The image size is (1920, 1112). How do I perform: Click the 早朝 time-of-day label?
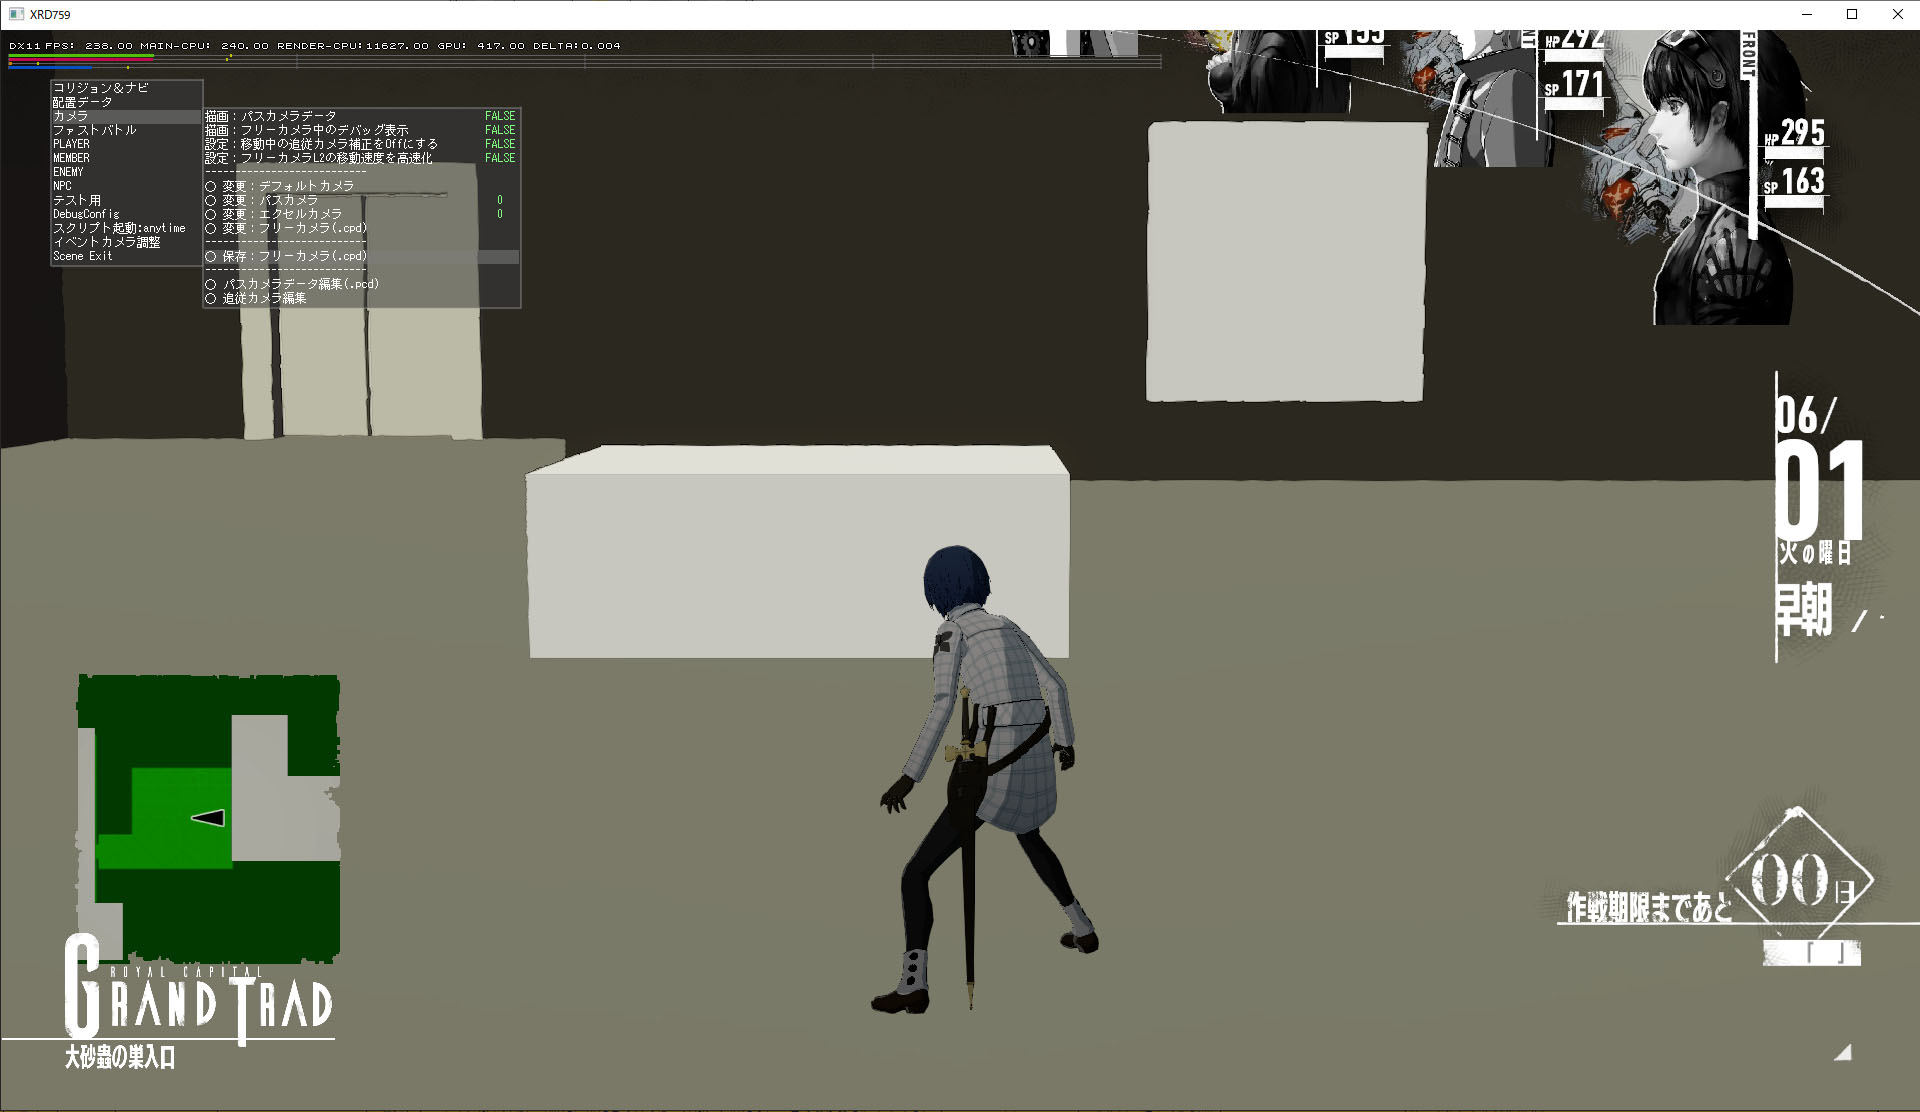[1804, 609]
